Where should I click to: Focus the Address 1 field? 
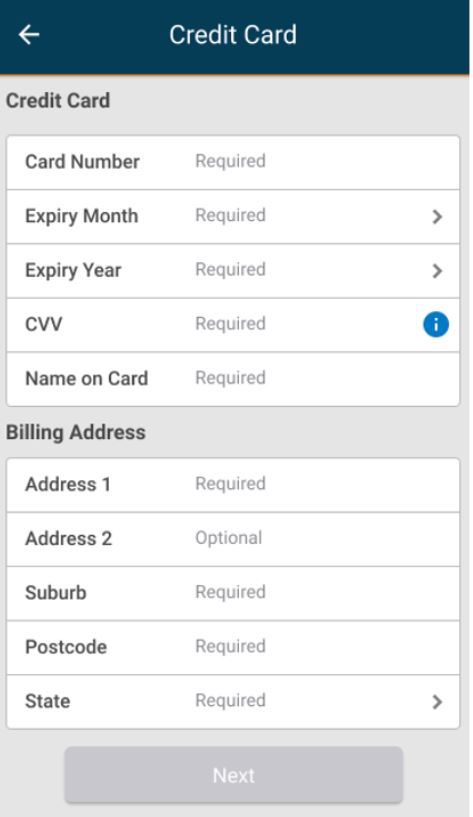[233, 485]
